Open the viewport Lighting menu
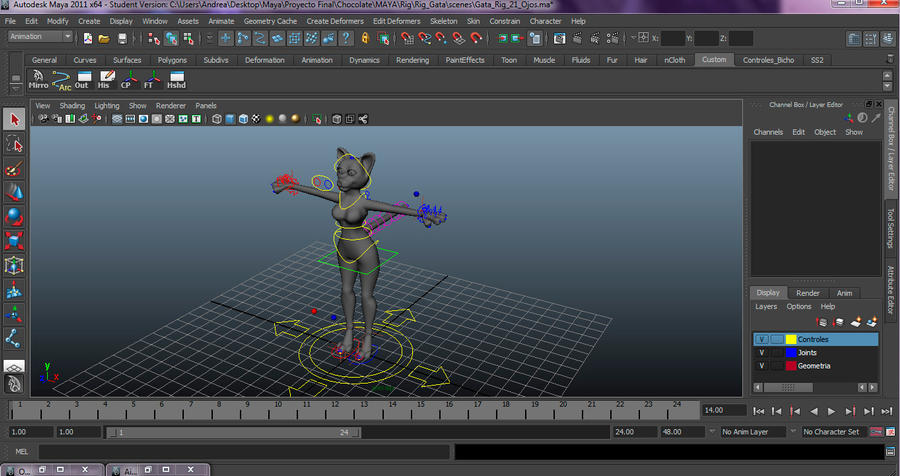 click(x=107, y=106)
